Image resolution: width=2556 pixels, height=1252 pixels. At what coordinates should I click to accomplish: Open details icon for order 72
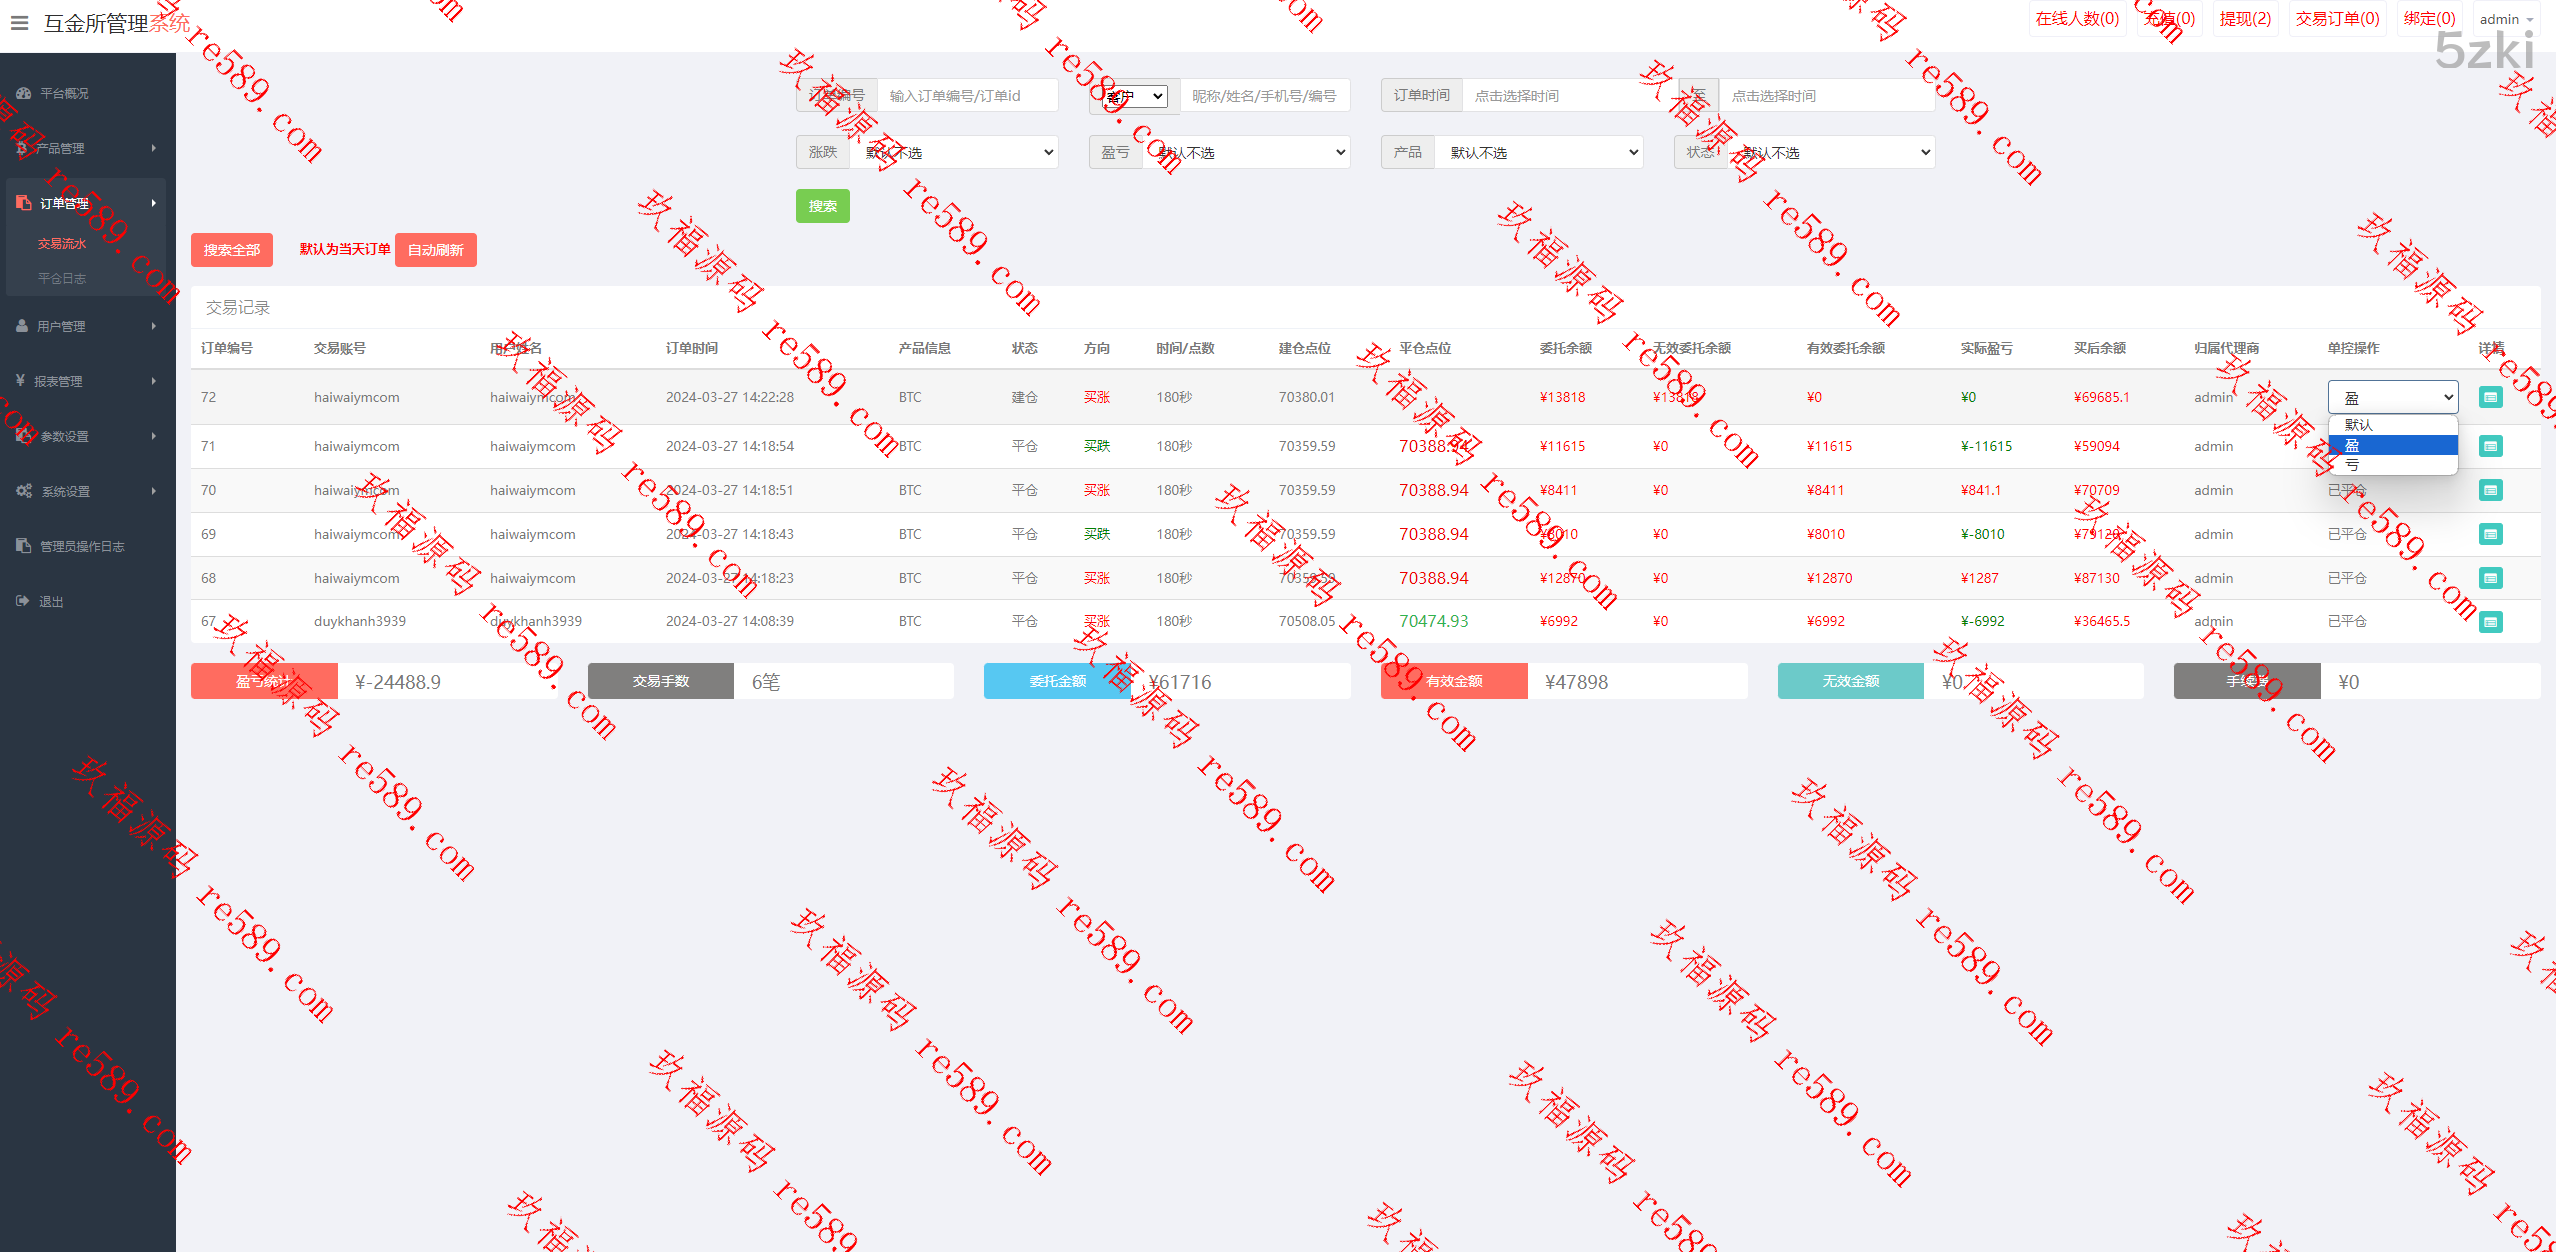pyautogui.click(x=2490, y=397)
